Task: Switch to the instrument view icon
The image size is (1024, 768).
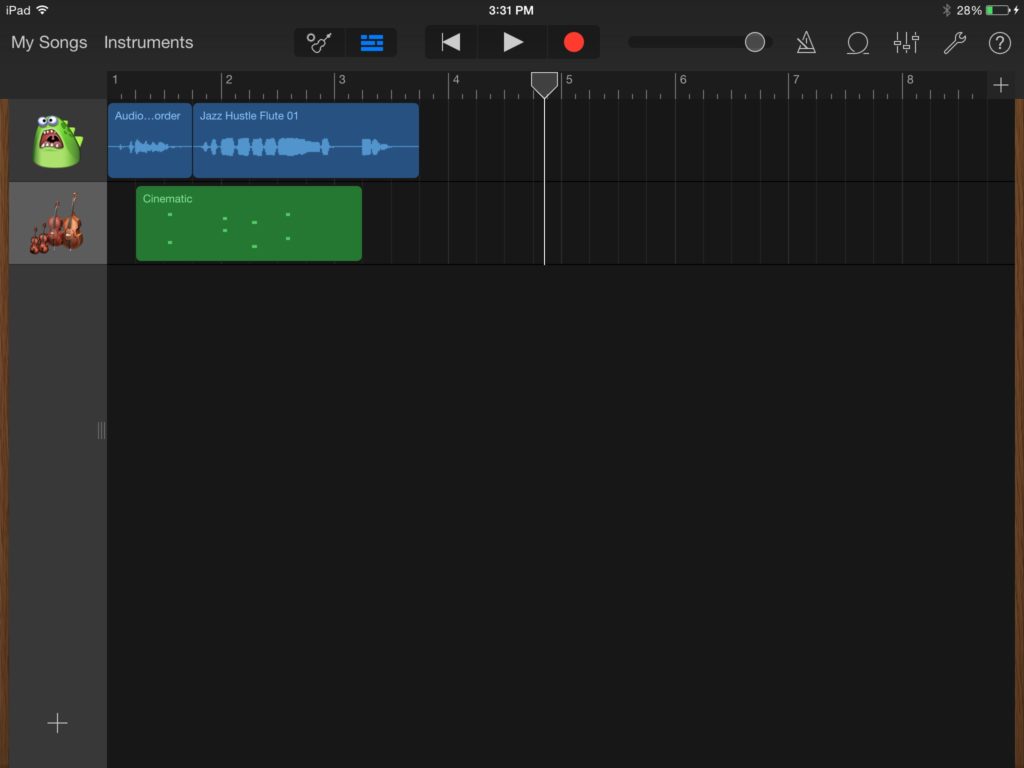Action: 319,42
